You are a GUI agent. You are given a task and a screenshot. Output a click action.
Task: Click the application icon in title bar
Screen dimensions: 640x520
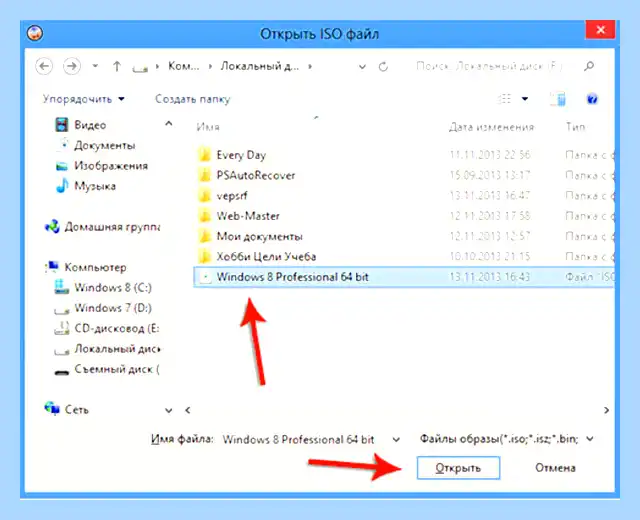coord(35,33)
